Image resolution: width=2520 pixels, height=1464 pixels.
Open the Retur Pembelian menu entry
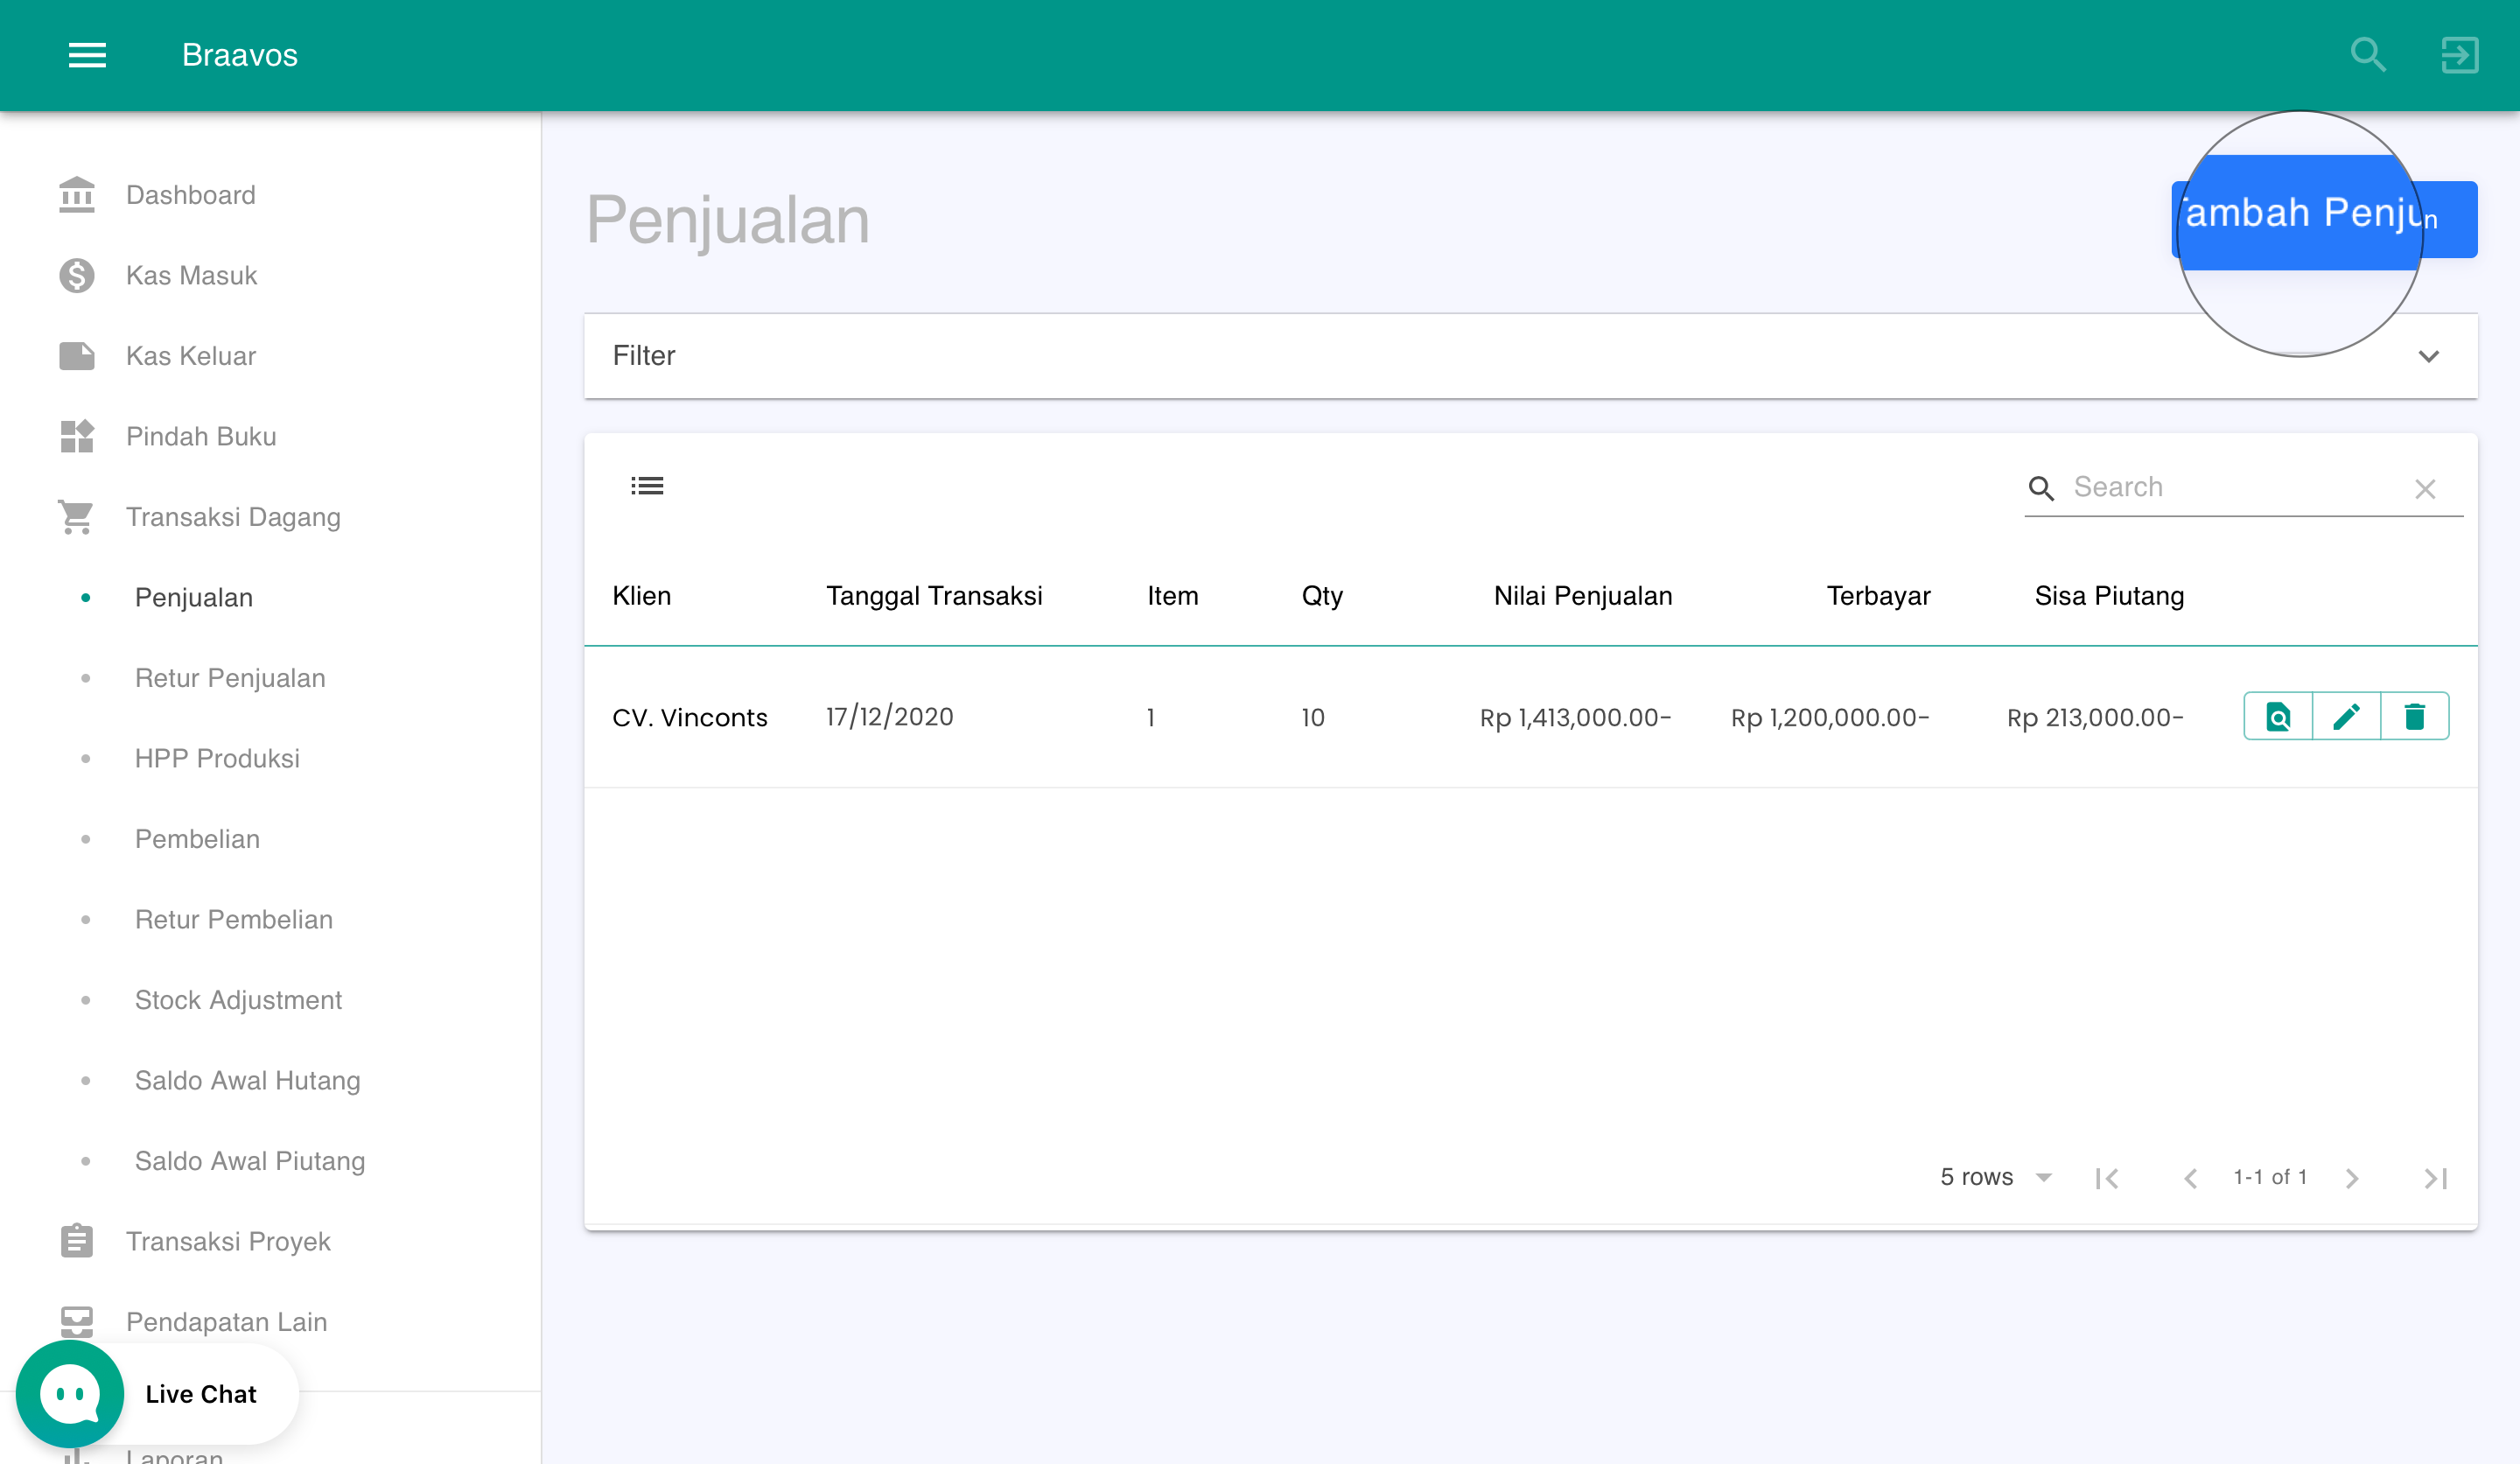234,919
